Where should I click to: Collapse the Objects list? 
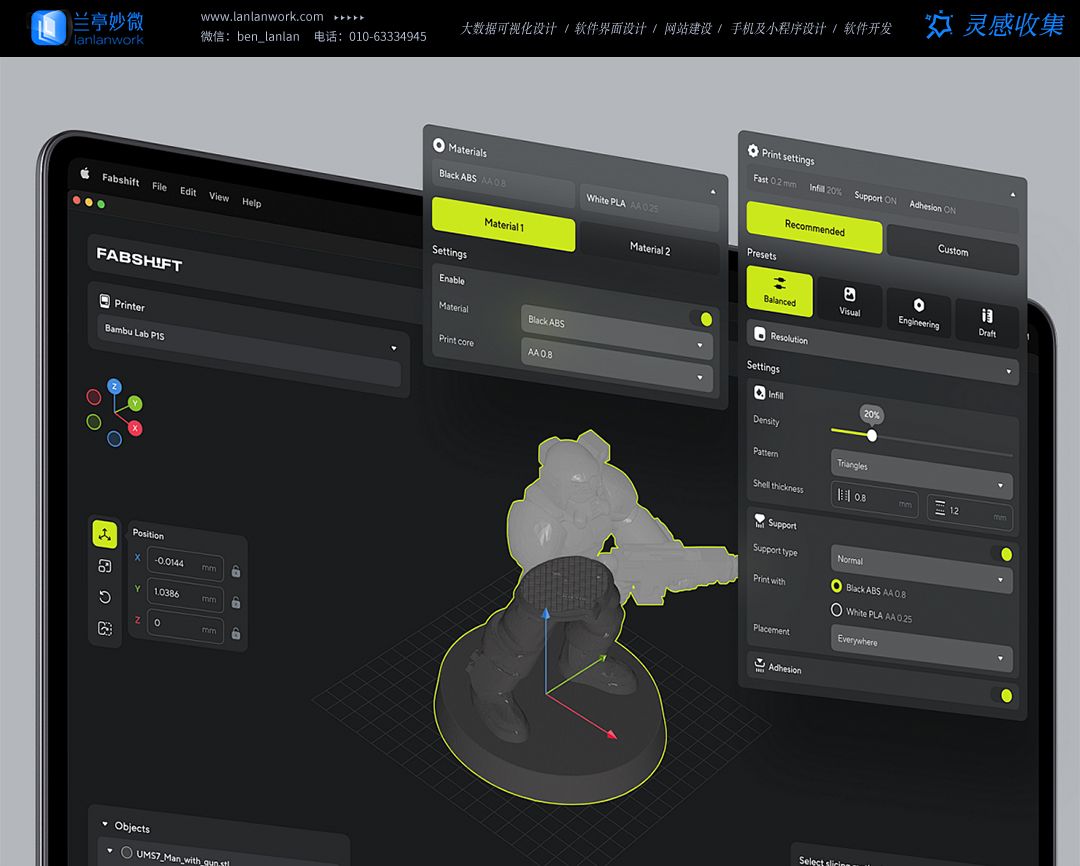[x=105, y=824]
